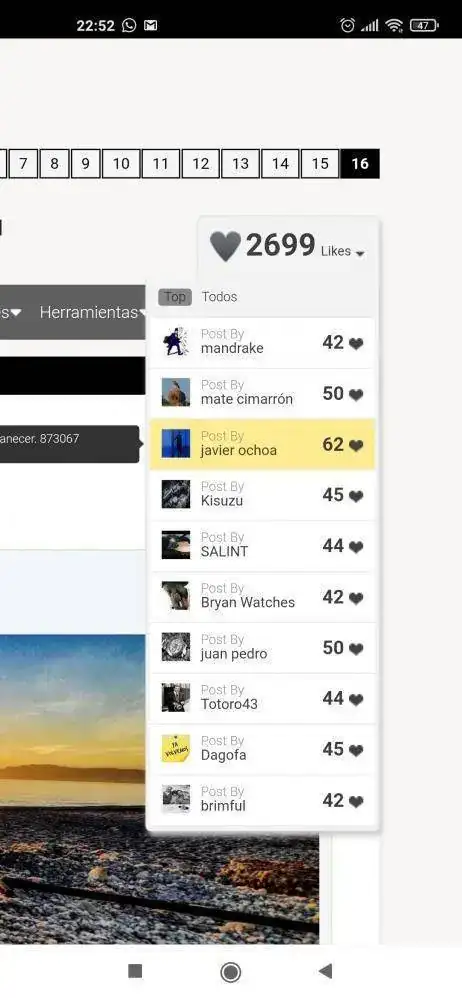Open post by juan pedro
This screenshot has height=1000, width=462.
pyautogui.click(x=262, y=648)
